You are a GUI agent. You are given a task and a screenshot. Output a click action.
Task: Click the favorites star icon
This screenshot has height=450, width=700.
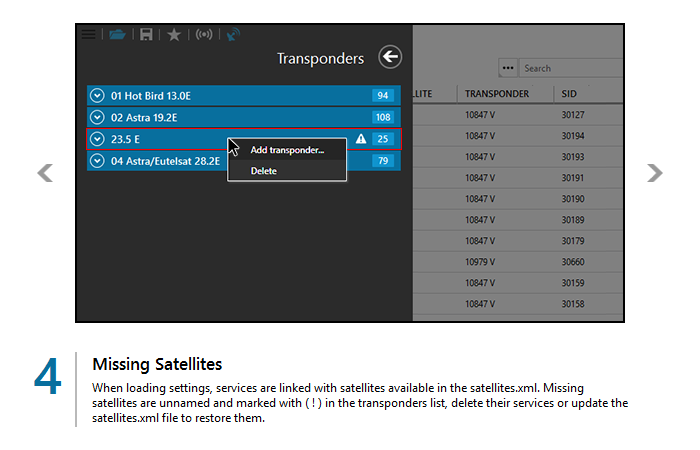[174, 34]
